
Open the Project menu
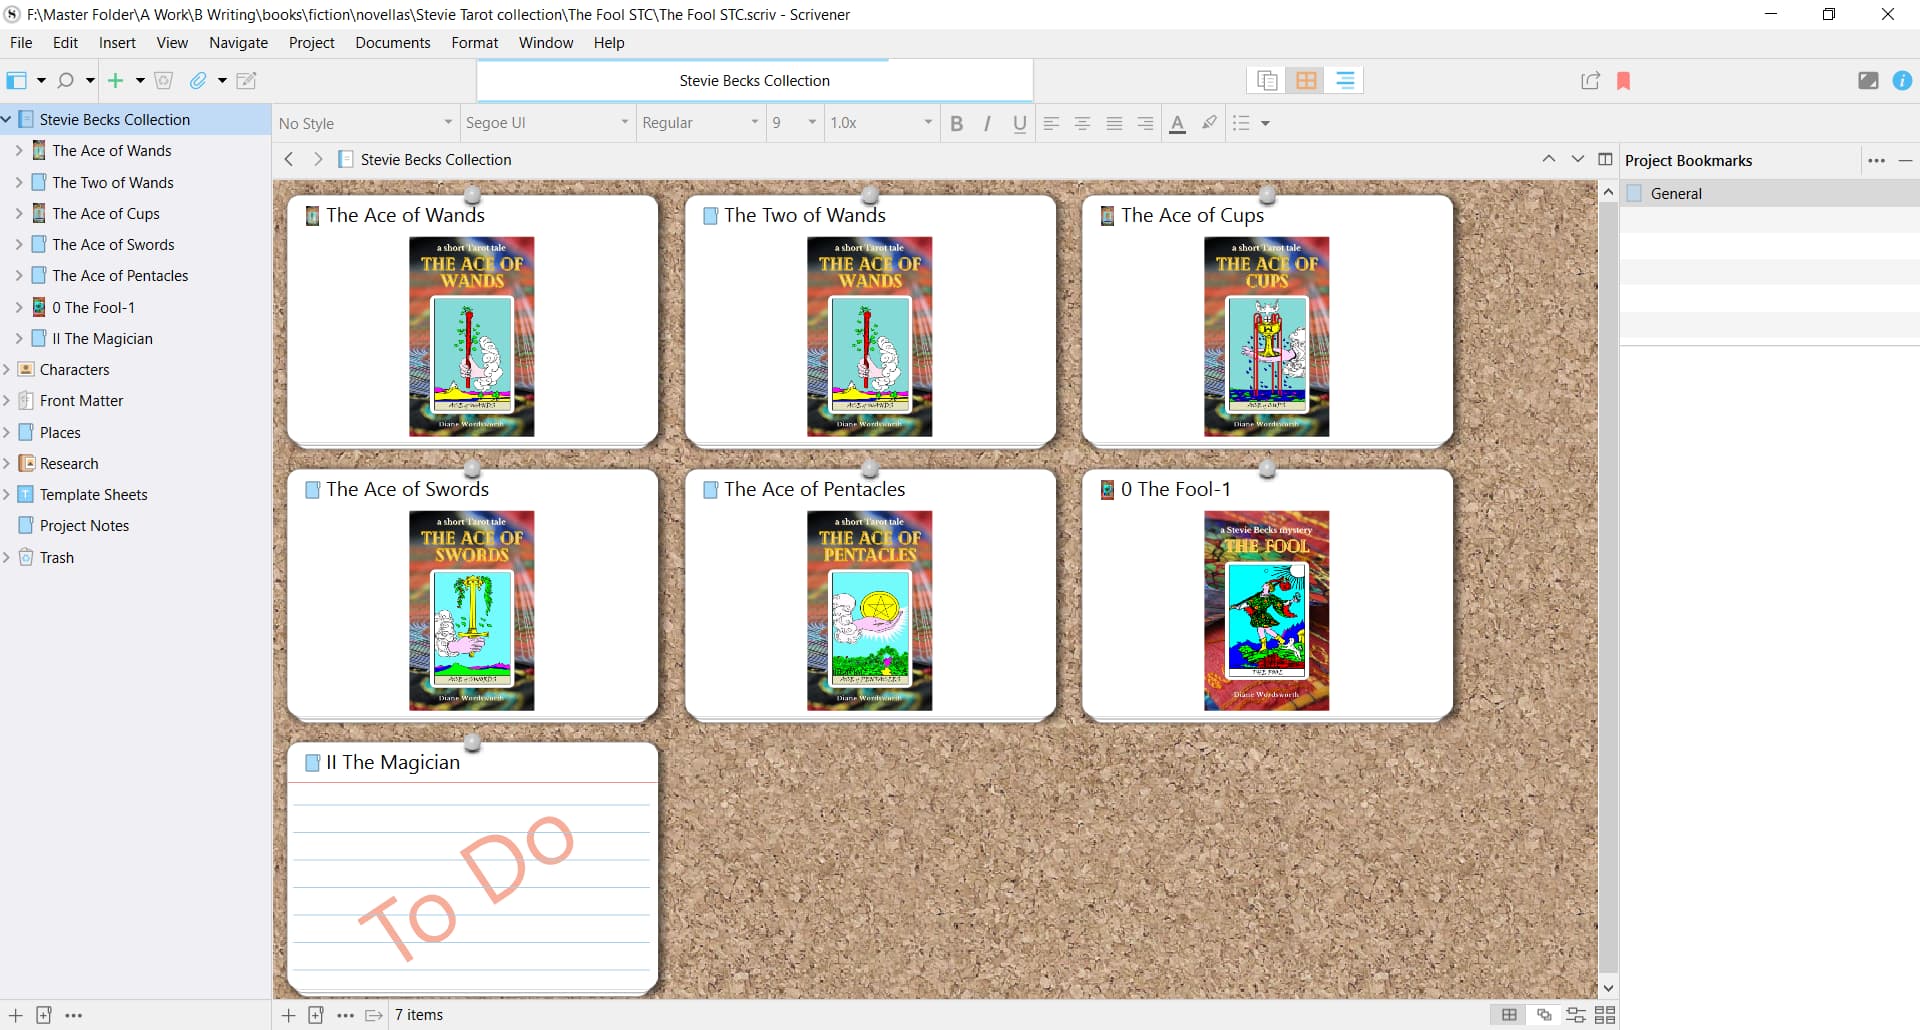[312, 43]
